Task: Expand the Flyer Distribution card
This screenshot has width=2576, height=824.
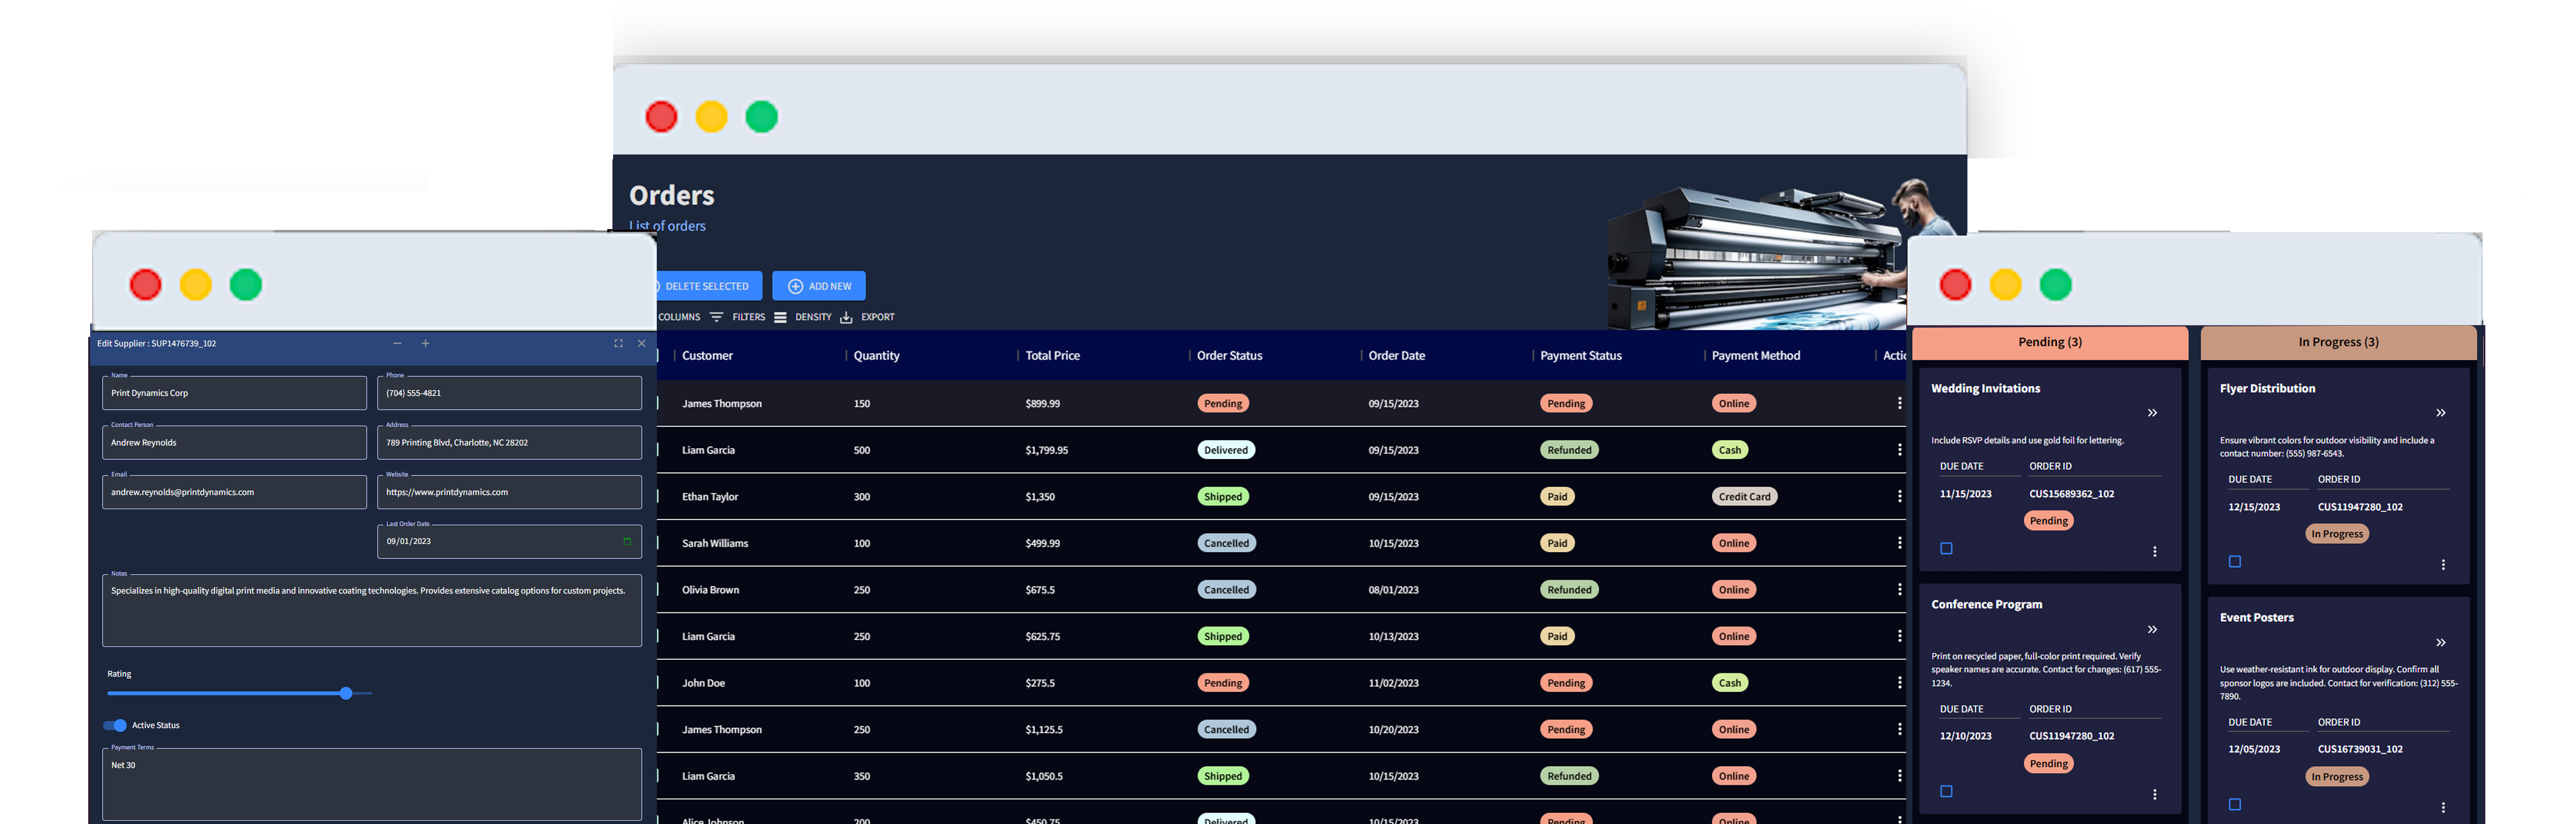Action: point(2440,413)
